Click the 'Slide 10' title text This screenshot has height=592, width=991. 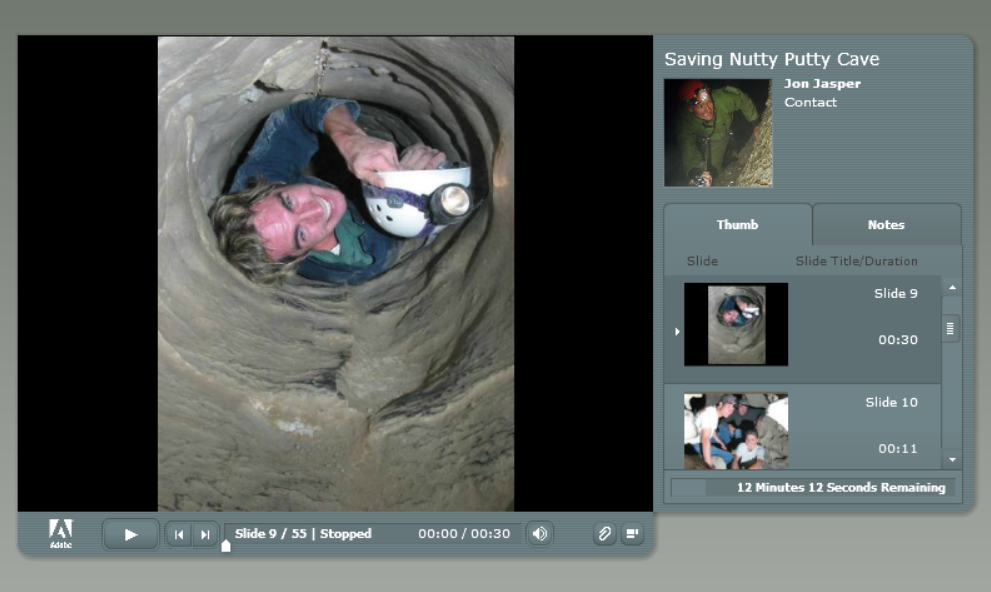pyautogui.click(x=891, y=402)
